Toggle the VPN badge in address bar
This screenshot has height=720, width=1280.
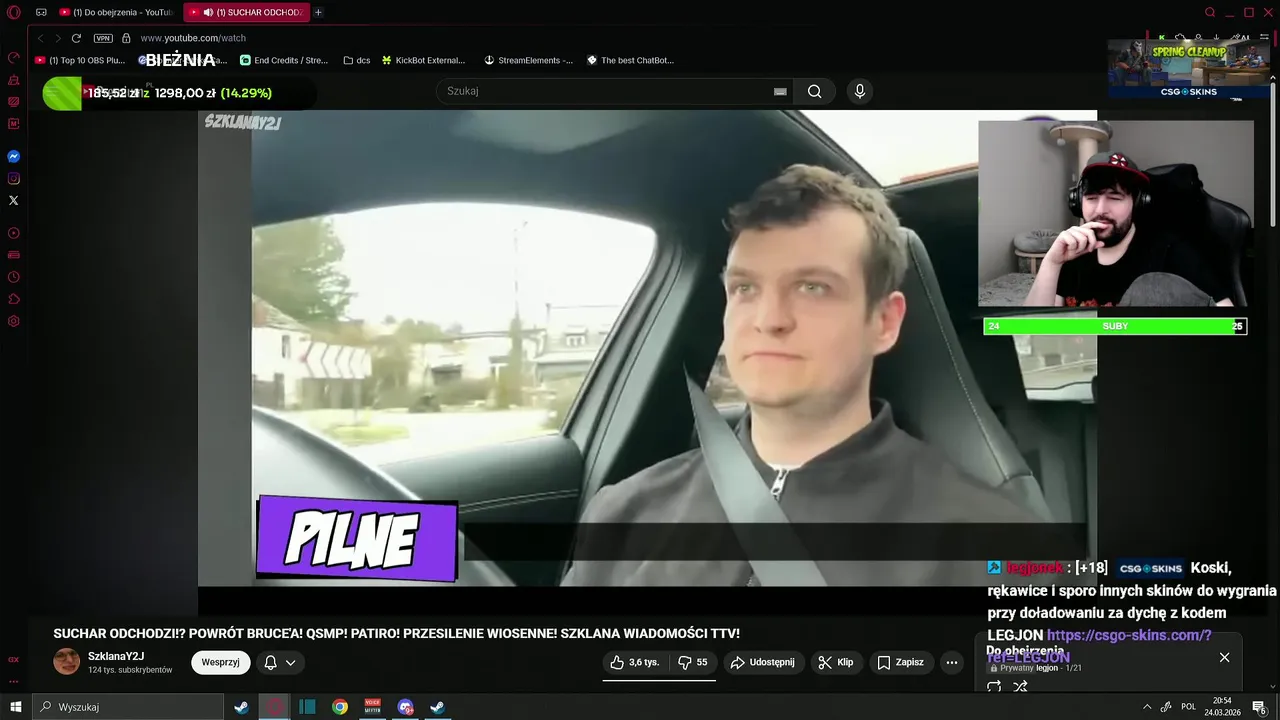click(x=103, y=38)
